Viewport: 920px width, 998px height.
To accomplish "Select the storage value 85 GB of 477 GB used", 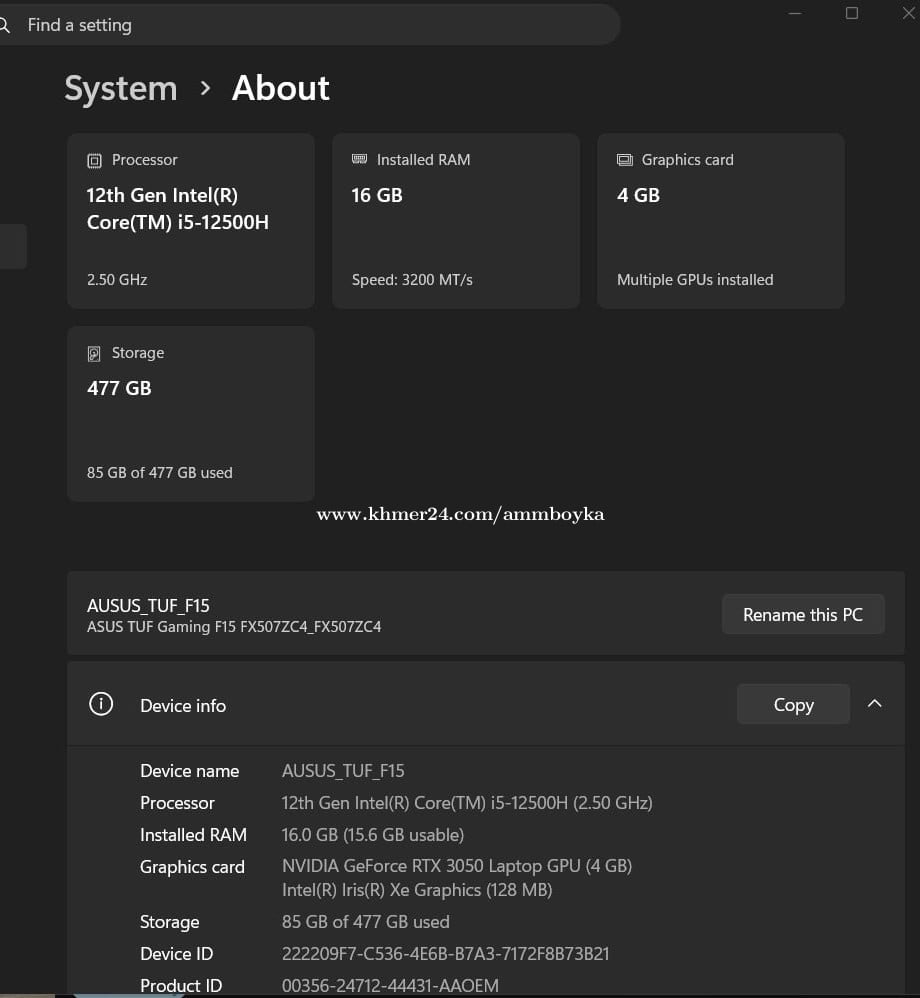I will tap(365, 922).
